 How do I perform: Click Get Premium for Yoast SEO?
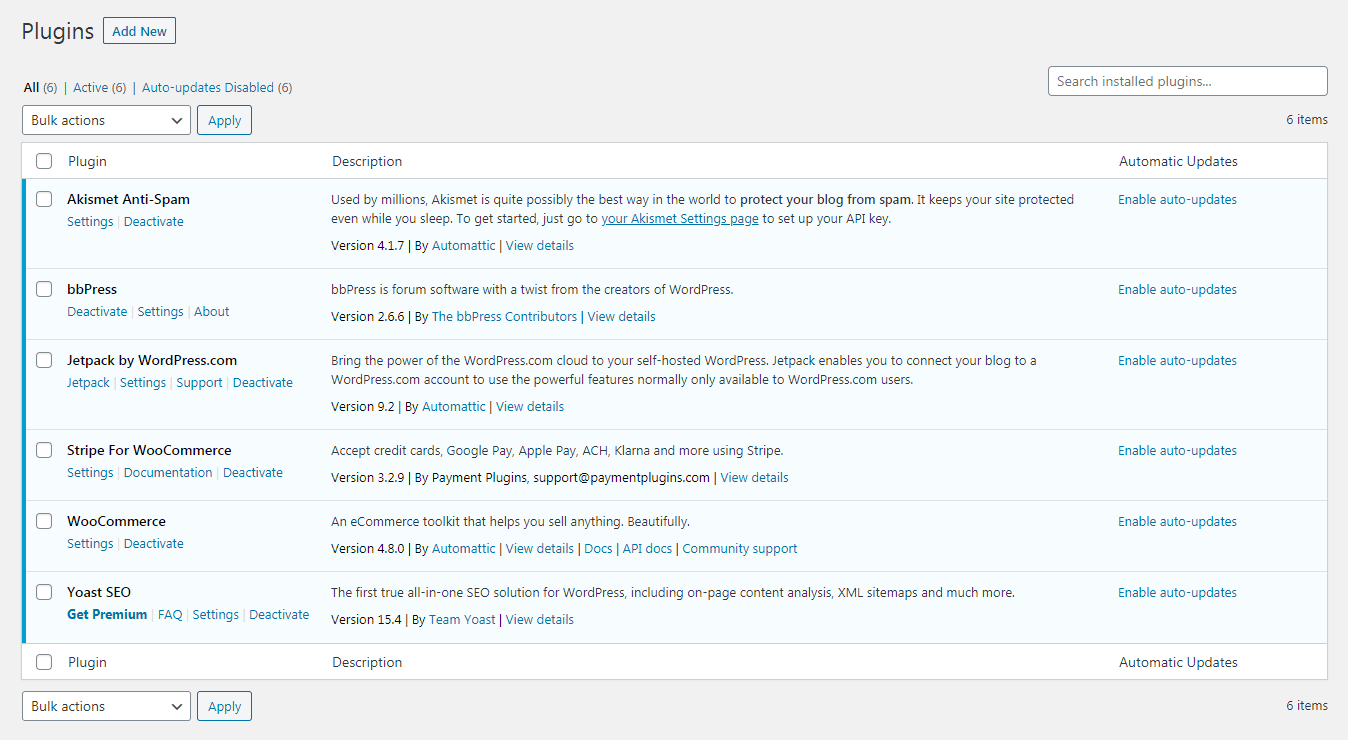pos(107,615)
